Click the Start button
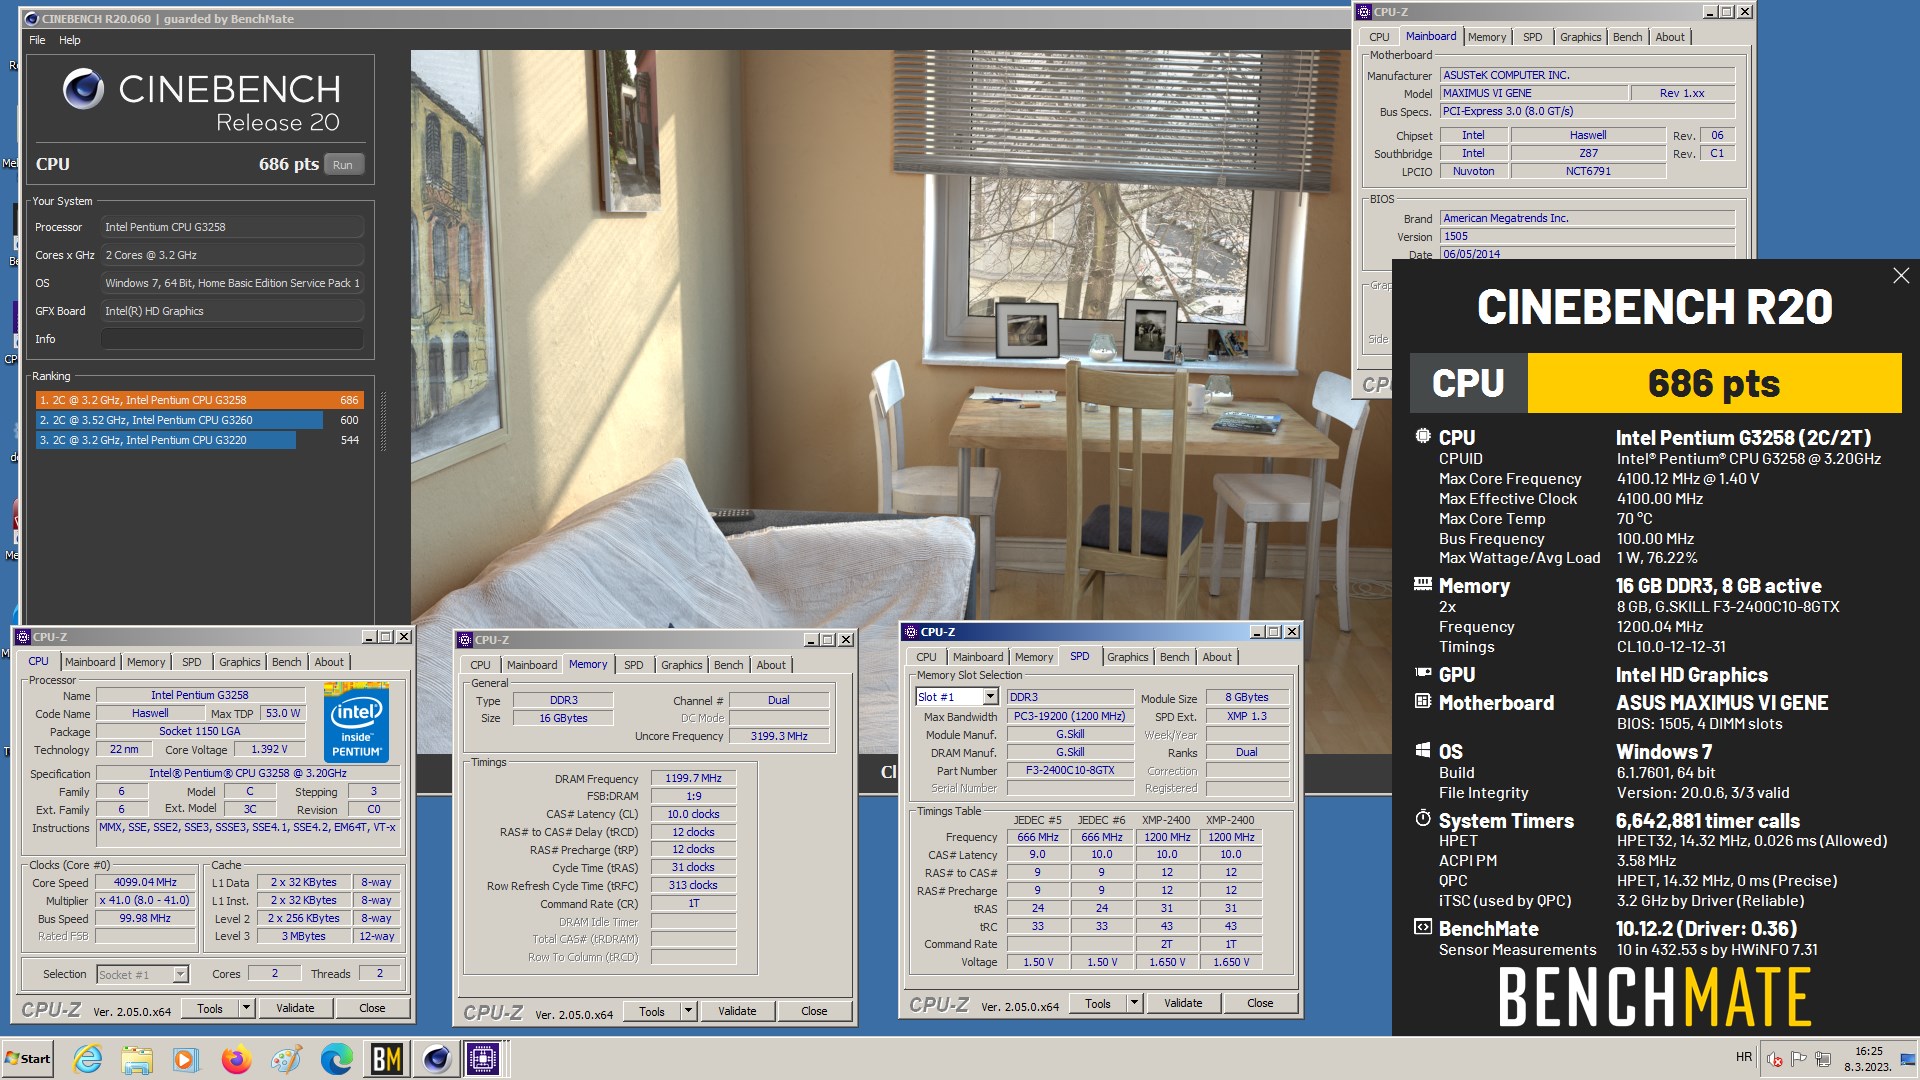 pyautogui.click(x=27, y=1059)
